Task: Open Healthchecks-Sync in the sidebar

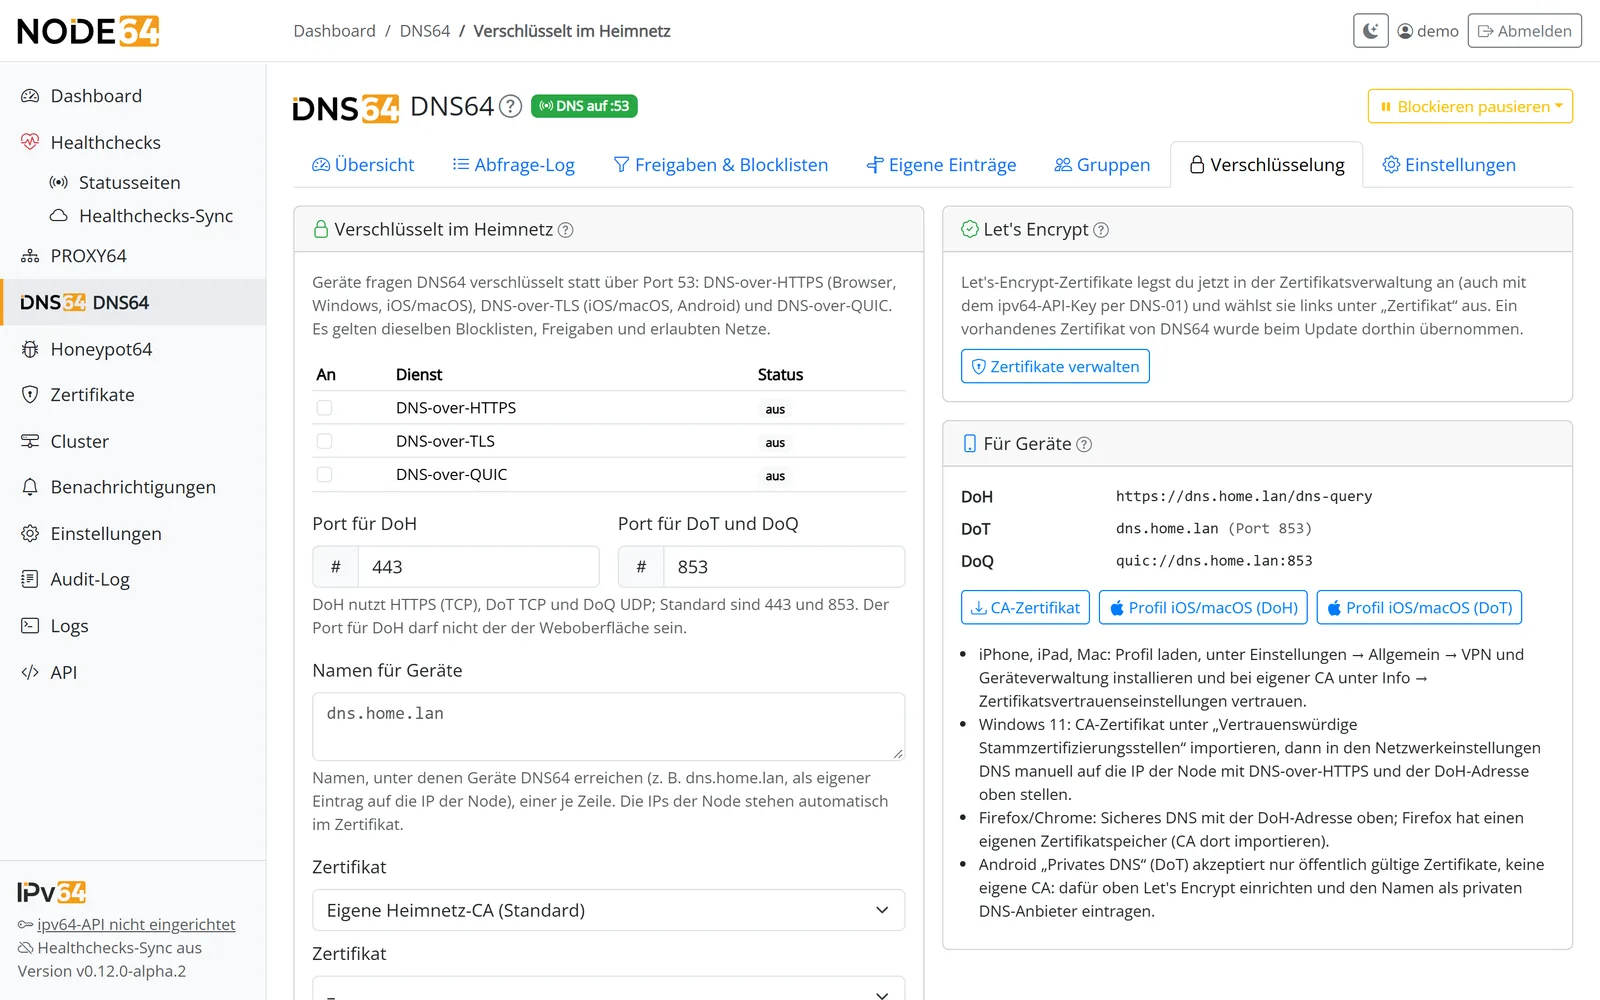Action: [x=156, y=216]
